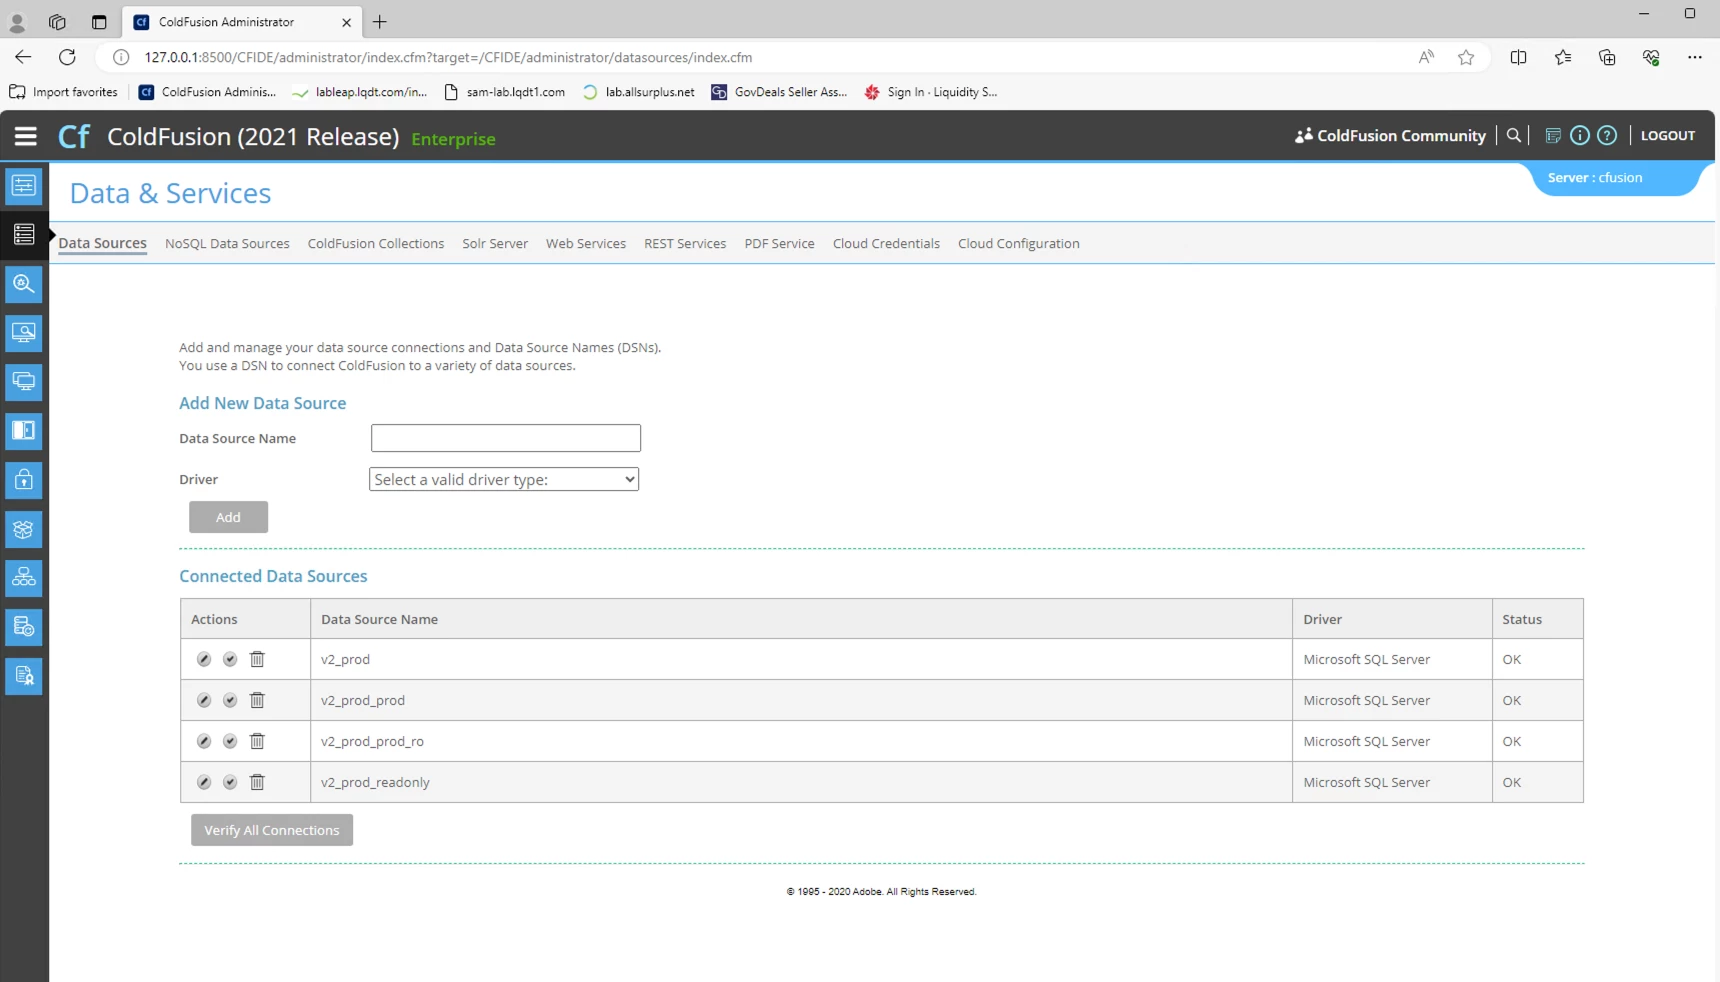Viewport: 1720px width, 982px height.
Task: Expand the Driver type dropdown
Action: (504, 479)
